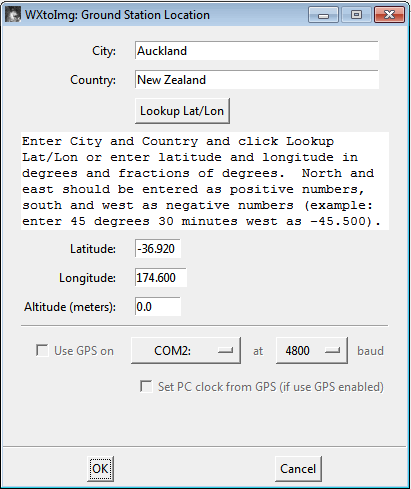Screen dimensions: 411x489
Task: Click the 'Altitude (meters):' label
Action: pyautogui.click(x=70, y=307)
